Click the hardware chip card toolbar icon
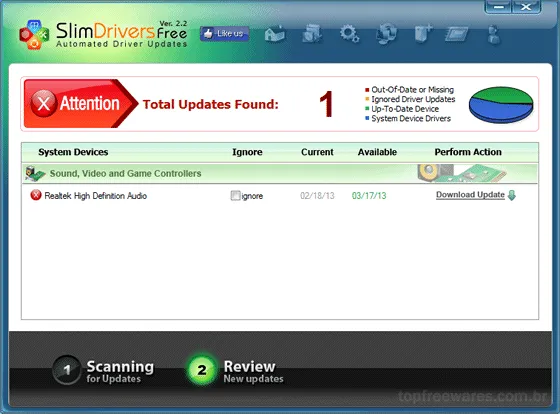The image size is (560, 414). click(457, 35)
